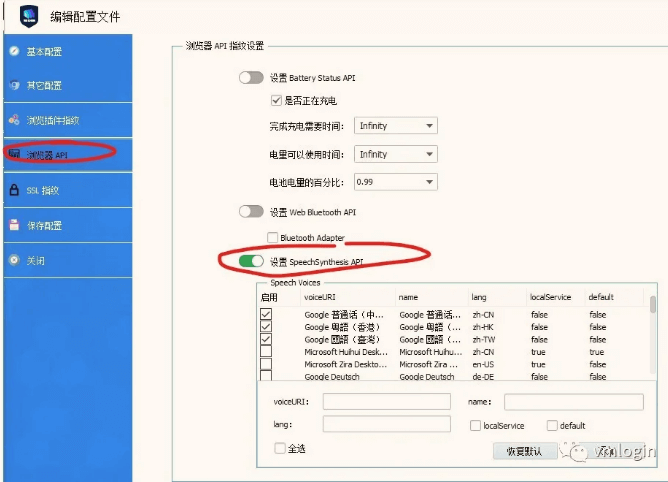
Task: Click the de-DE lang cell
Action: (483, 377)
